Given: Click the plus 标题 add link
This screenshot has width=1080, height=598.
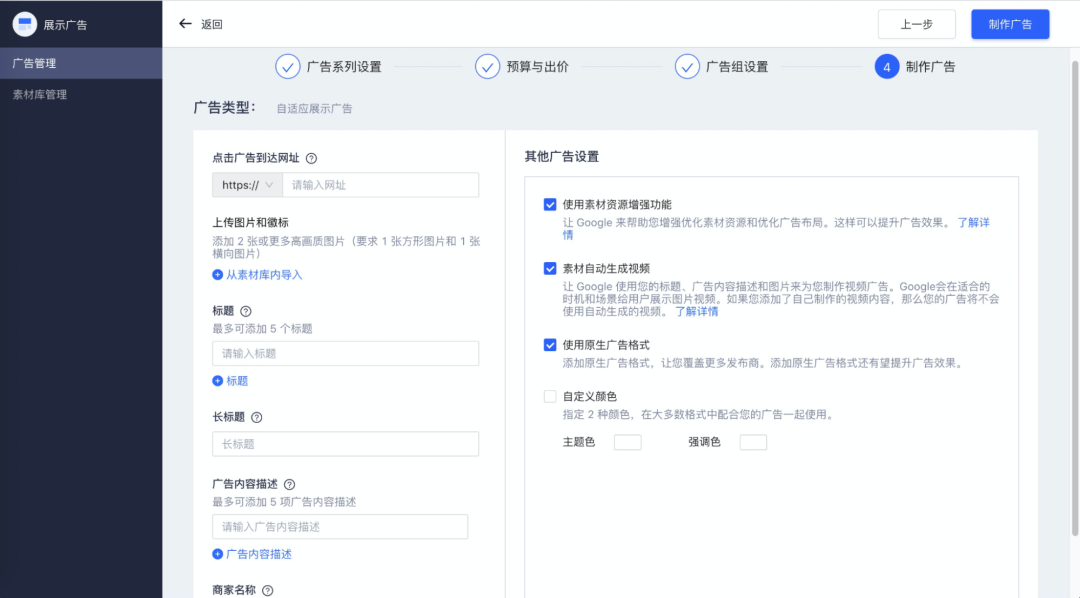Looking at the screenshot, I should (x=230, y=381).
